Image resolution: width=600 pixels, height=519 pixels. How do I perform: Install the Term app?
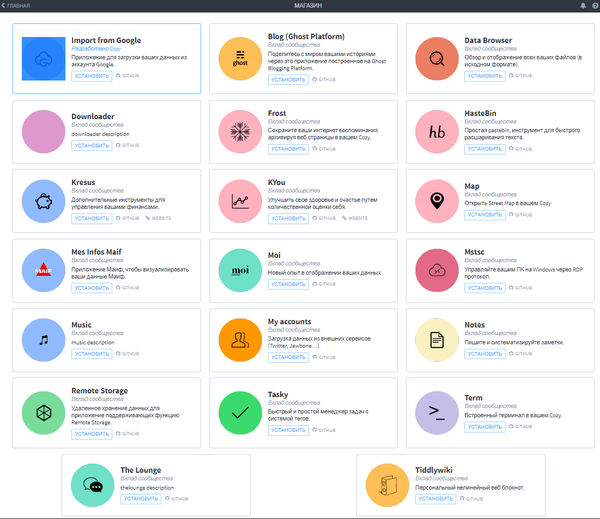485,426
